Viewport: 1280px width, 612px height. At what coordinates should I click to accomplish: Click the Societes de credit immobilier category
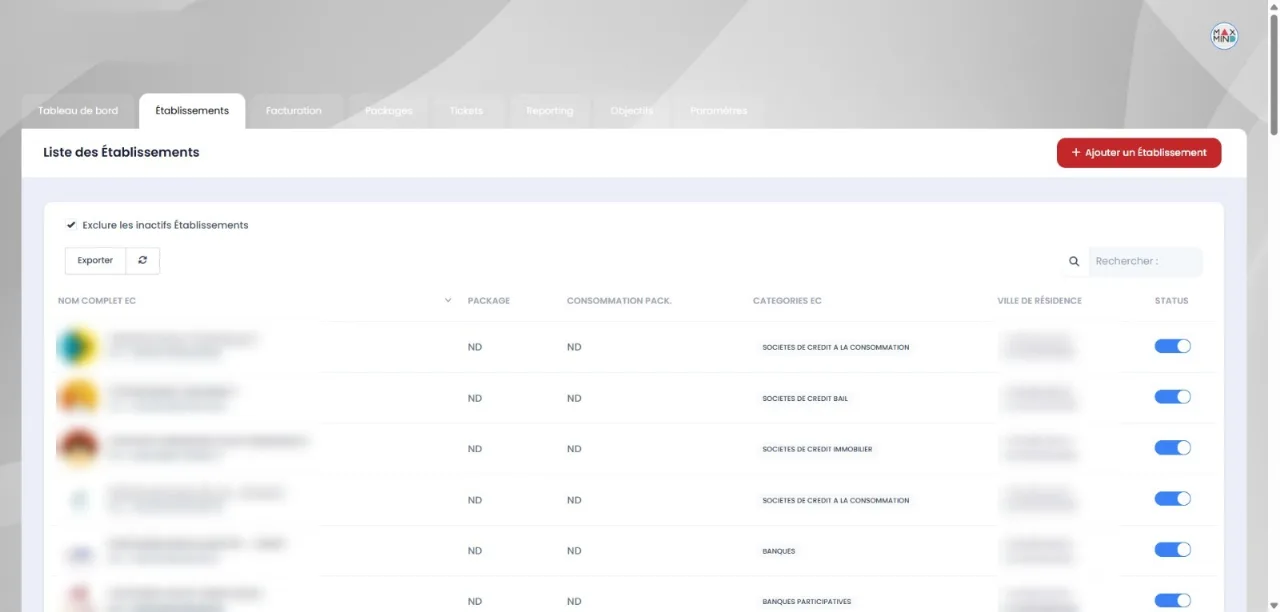(x=817, y=449)
